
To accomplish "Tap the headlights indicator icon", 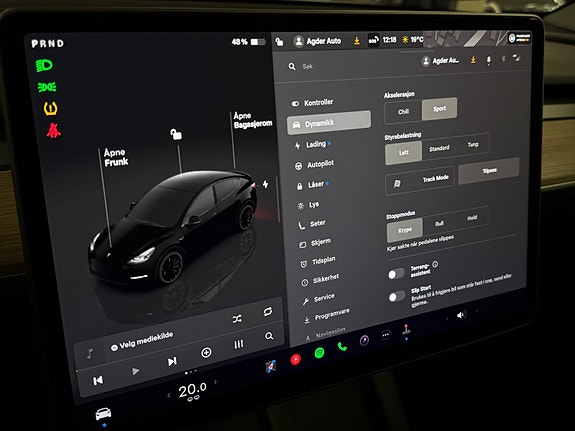I will click(x=44, y=66).
